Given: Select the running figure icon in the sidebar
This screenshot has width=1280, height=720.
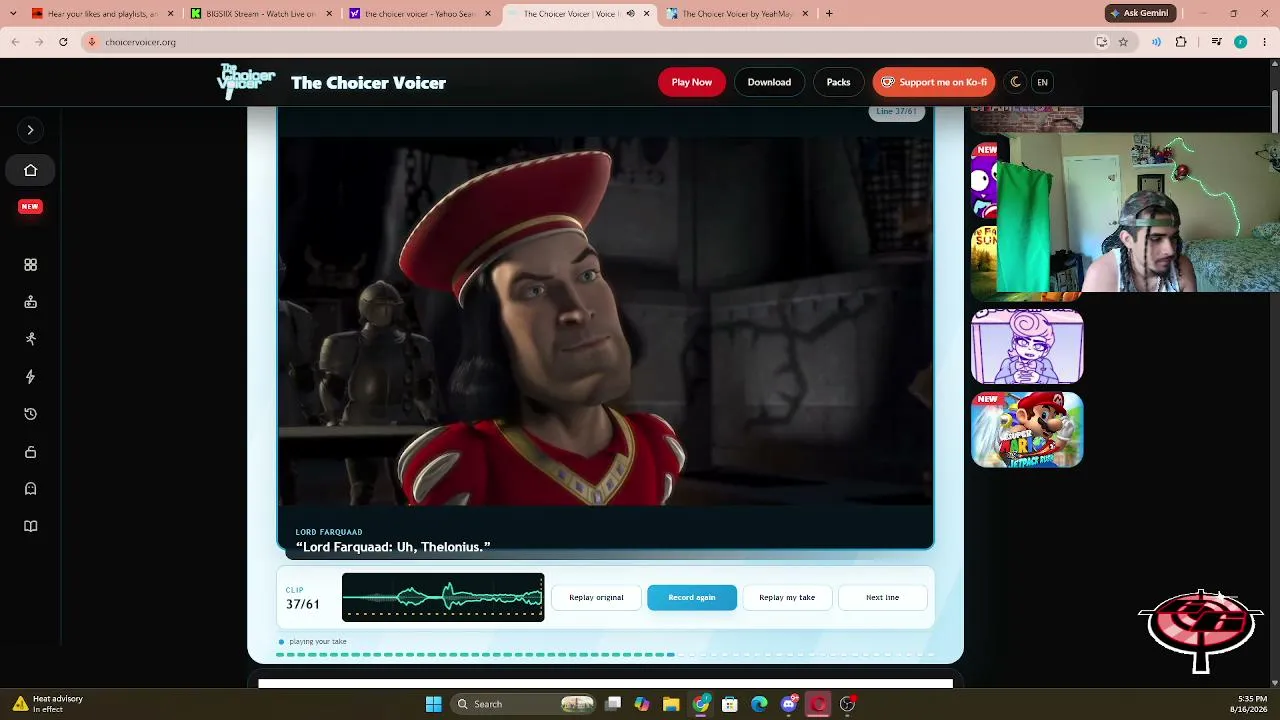Looking at the screenshot, I should [30, 339].
